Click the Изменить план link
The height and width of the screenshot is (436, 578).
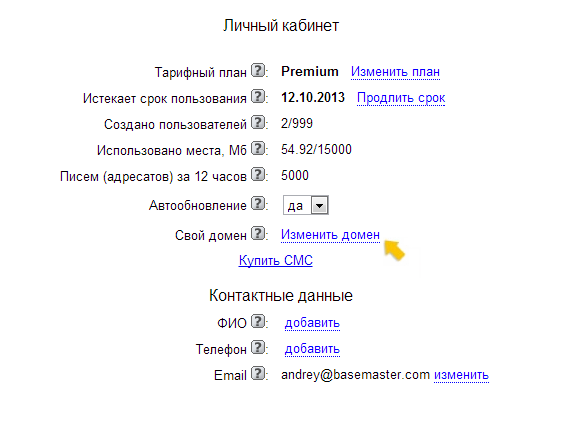coord(395,71)
